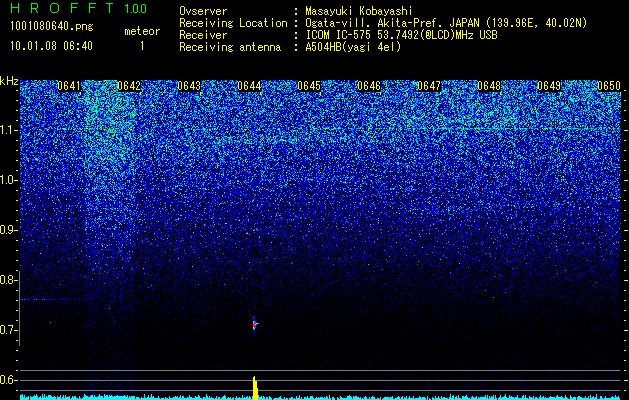
Task: Click the meteor count value 1
Action: pos(142,46)
